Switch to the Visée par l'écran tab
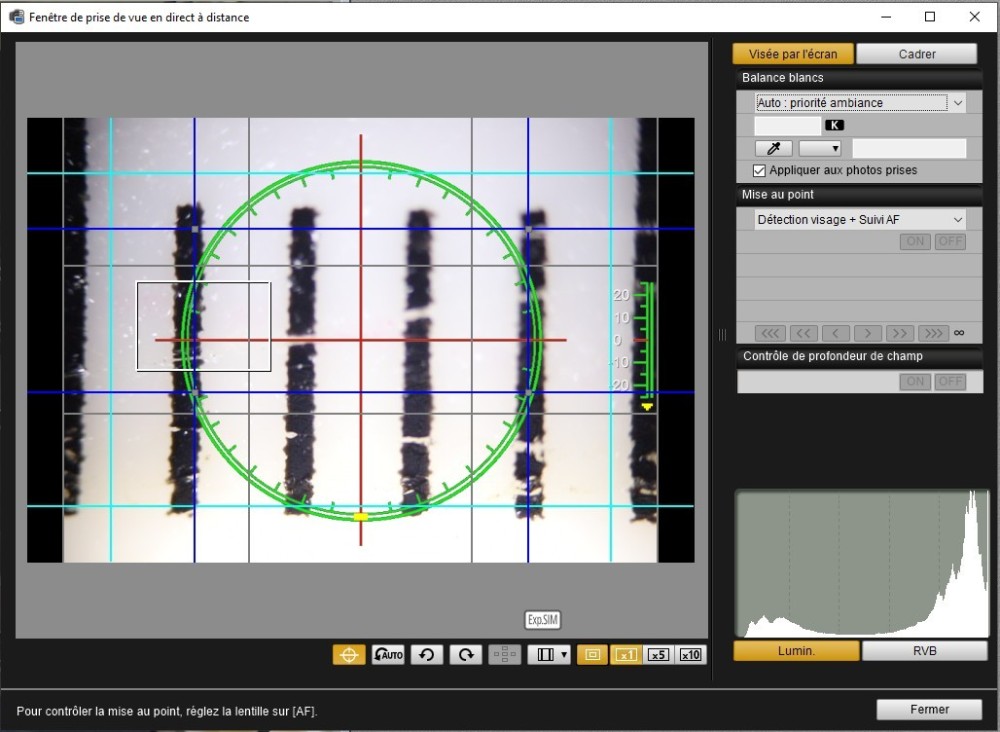 pos(793,54)
